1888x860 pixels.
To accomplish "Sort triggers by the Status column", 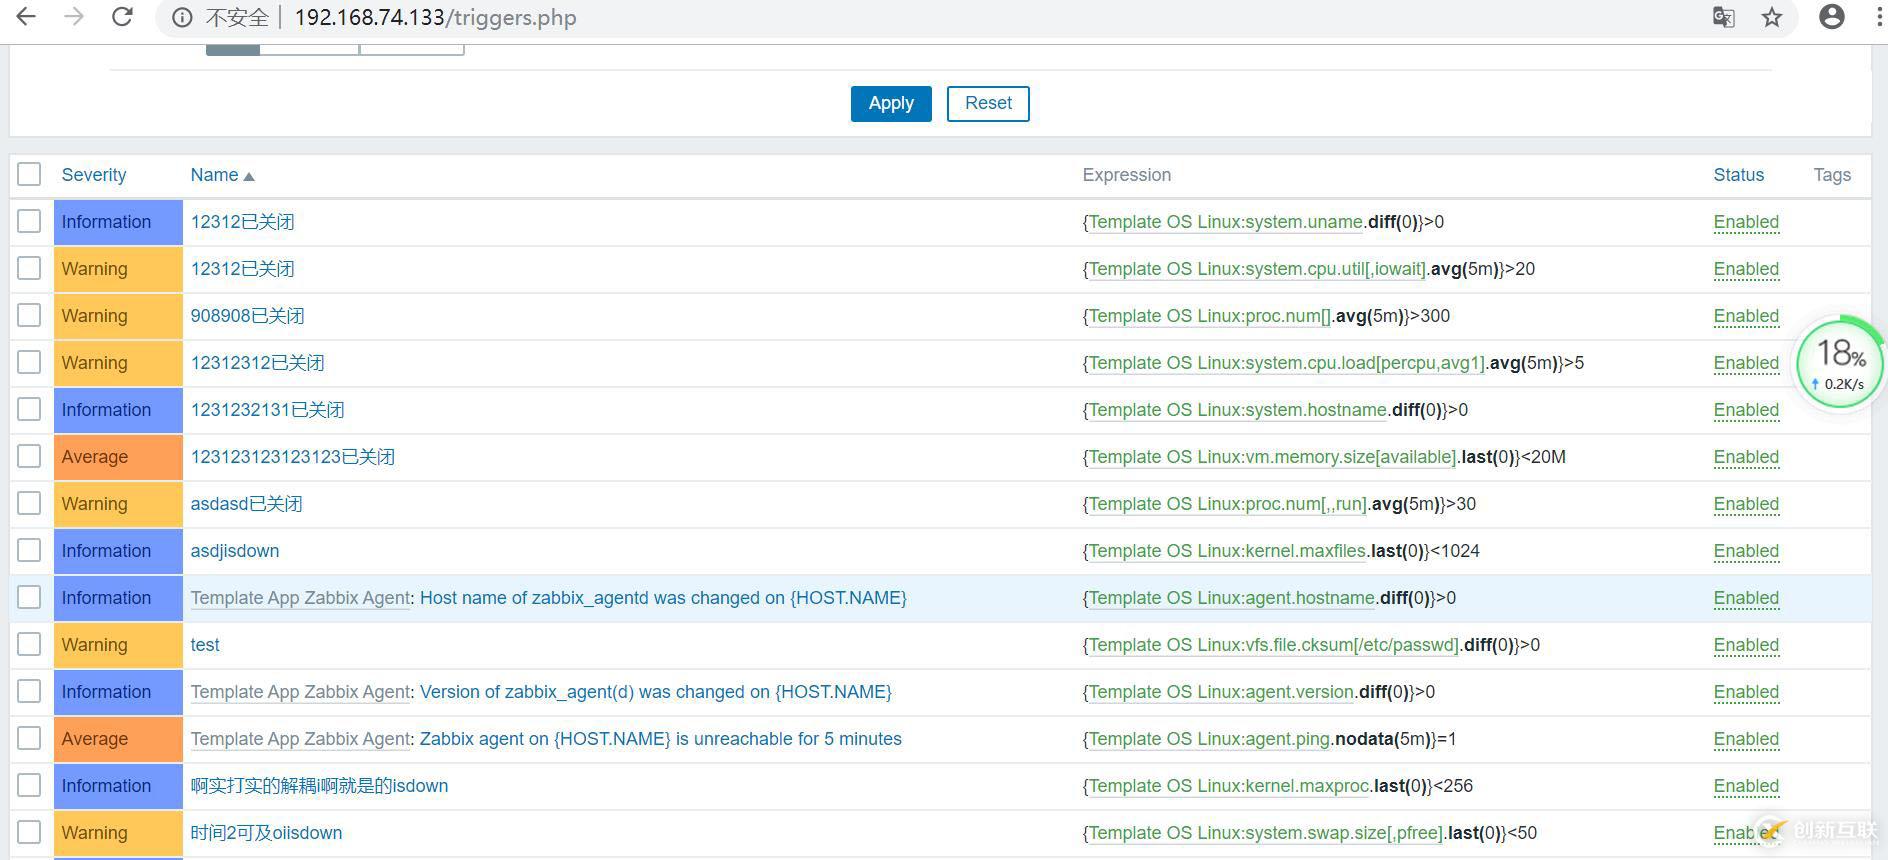I will [x=1739, y=175].
